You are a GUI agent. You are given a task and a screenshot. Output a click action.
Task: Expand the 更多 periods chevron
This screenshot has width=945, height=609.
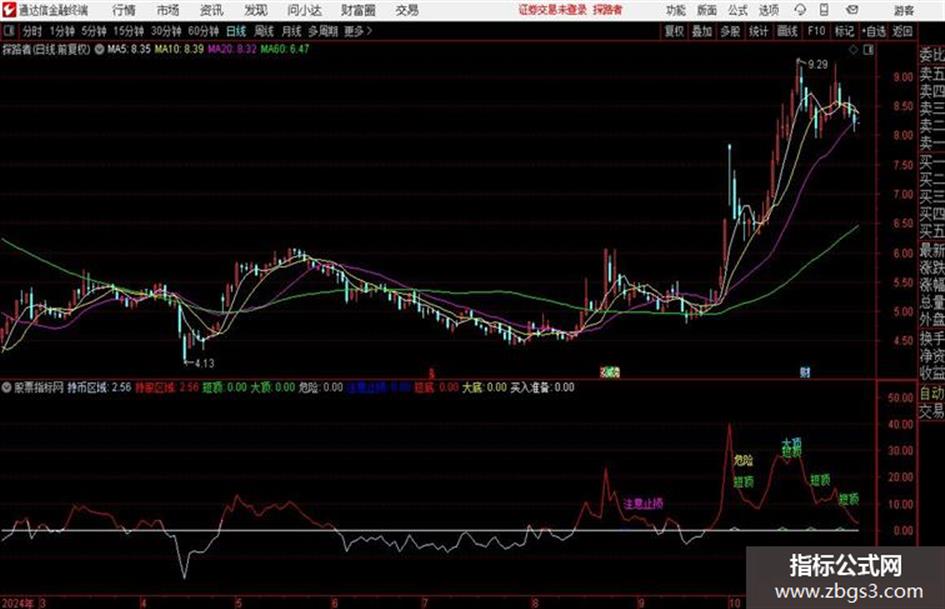click(359, 31)
